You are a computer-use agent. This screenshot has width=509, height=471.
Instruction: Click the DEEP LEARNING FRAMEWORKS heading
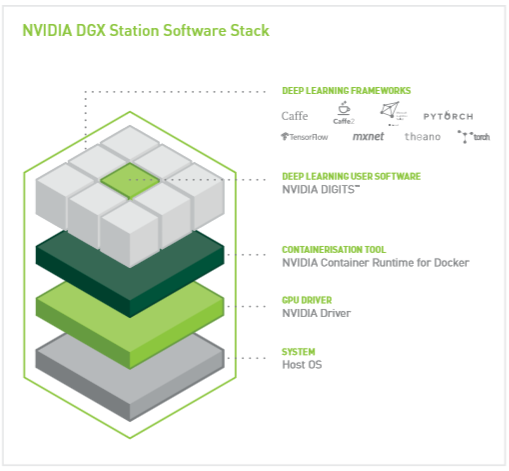(x=346, y=91)
